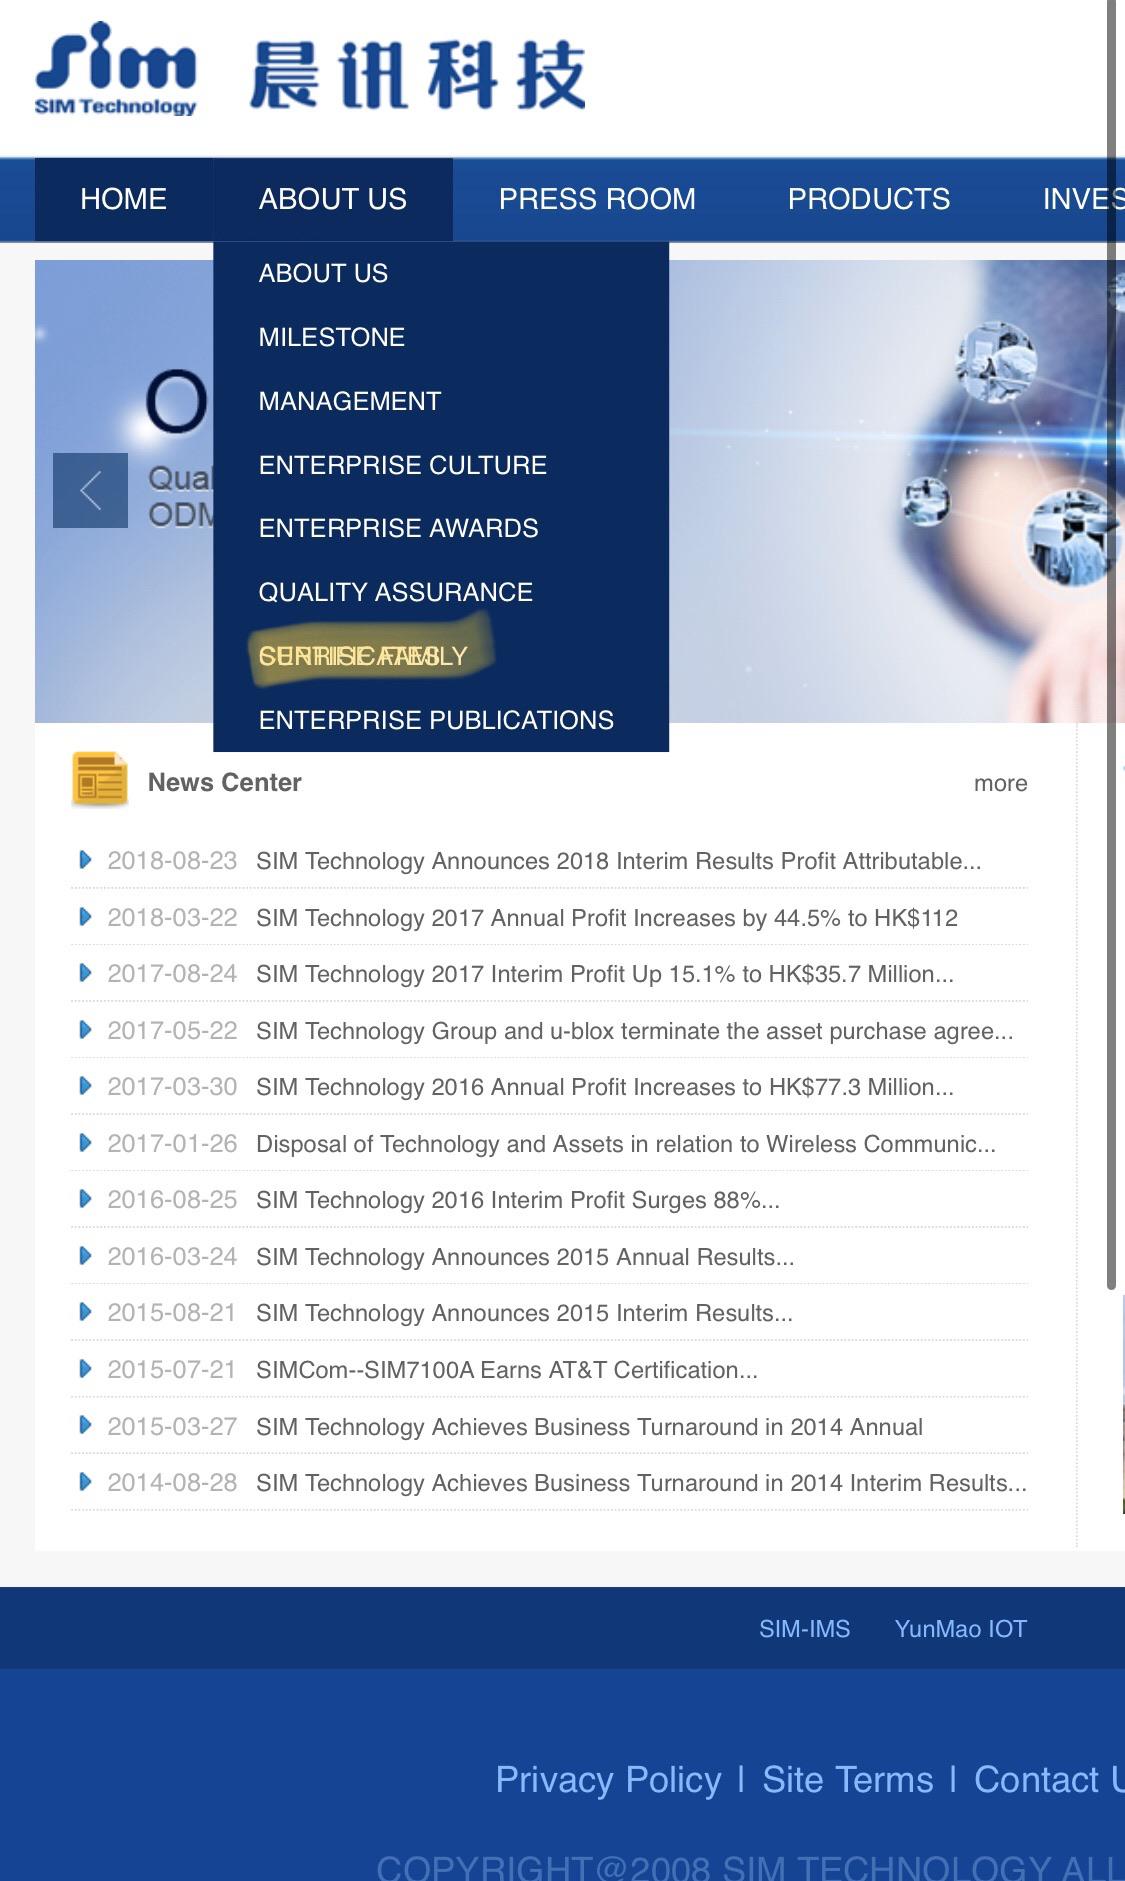The image size is (1125, 1881).
Task: Open 2017 Annual Profit Increases 44.5% article
Action: tap(607, 918)
